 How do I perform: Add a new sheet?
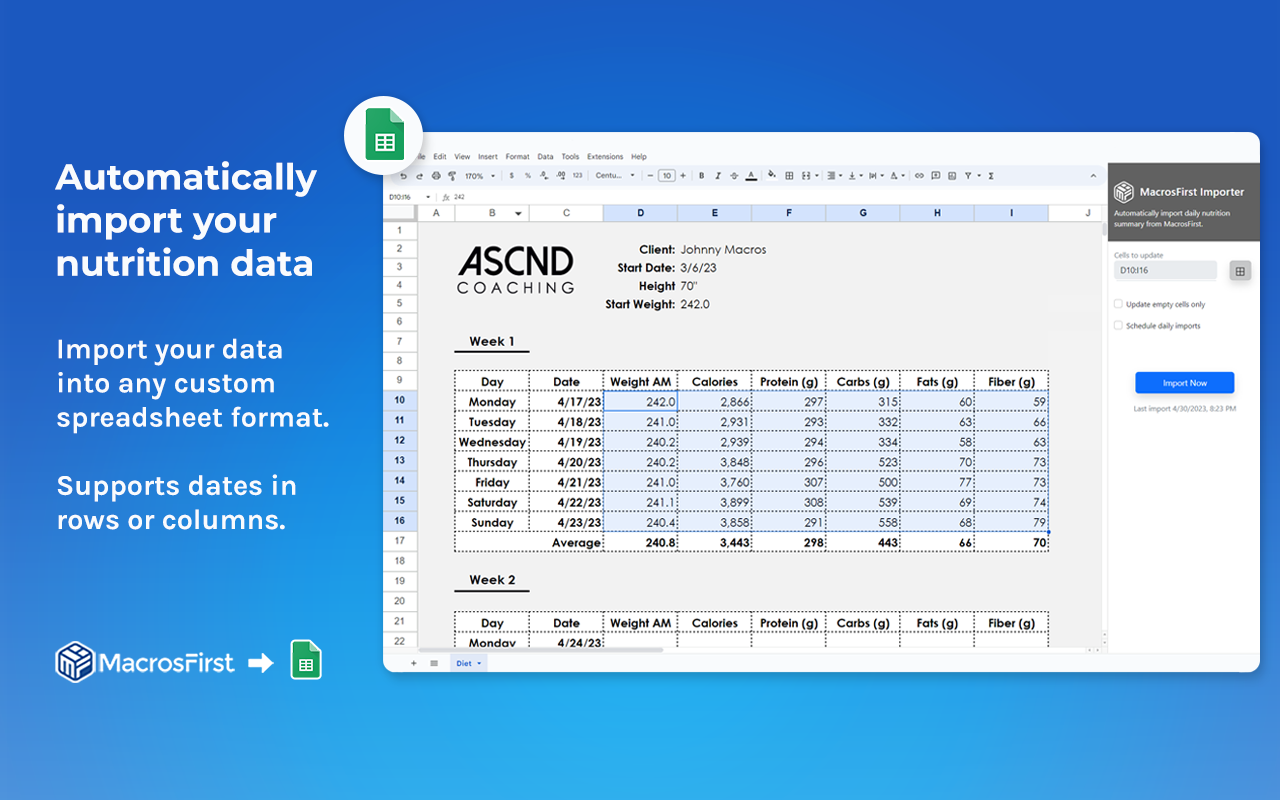click(x=414, y=663)
